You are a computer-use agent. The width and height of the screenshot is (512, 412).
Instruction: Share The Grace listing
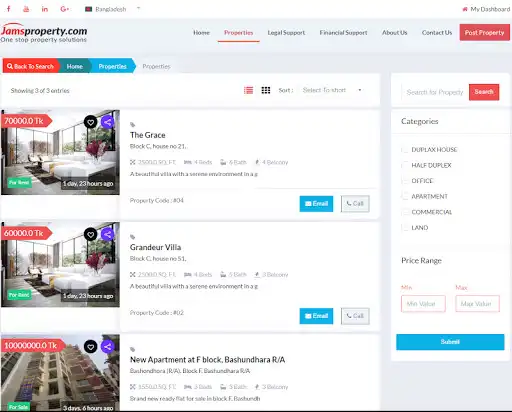coord(107,122)
